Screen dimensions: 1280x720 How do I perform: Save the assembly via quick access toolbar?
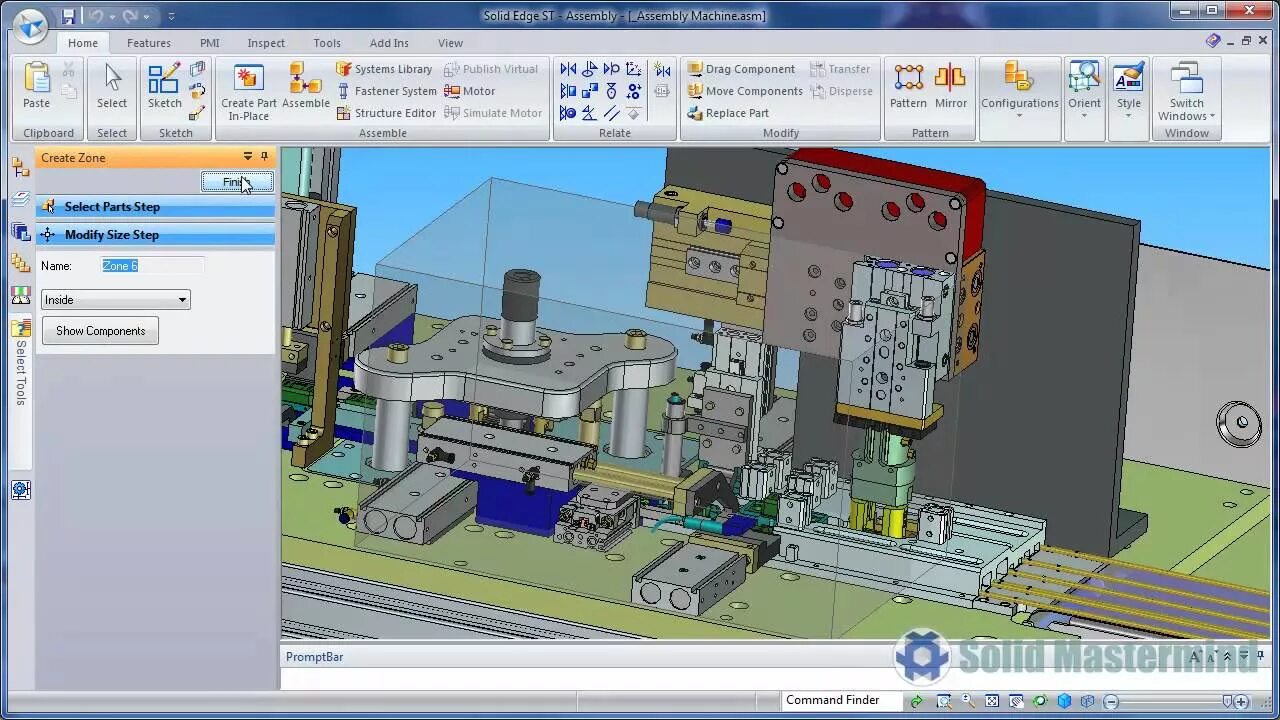click(x=67, y=16)
